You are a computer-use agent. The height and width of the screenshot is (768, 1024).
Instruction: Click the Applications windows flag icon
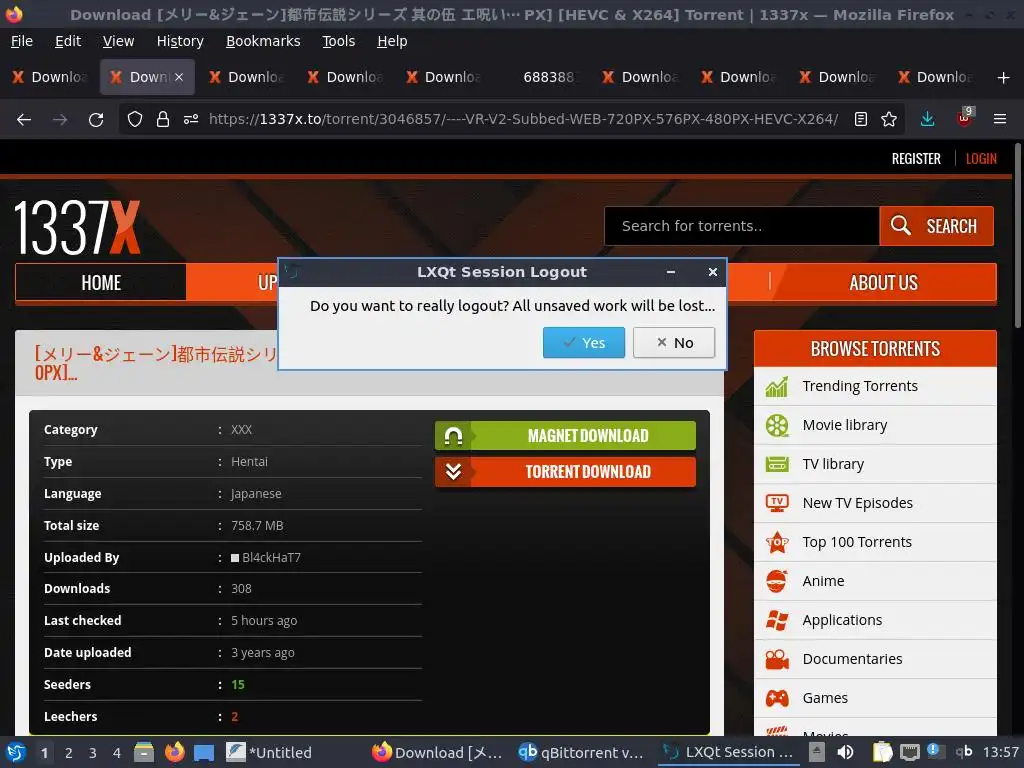776,620
